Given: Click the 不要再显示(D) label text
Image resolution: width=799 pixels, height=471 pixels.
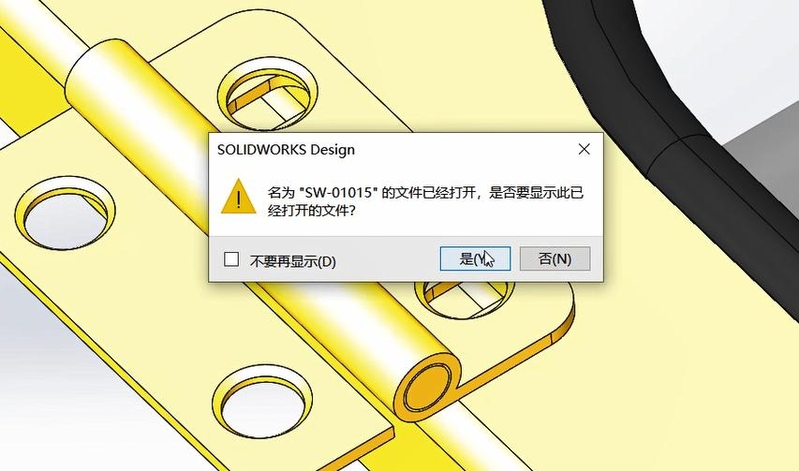Looking at the screenshot, I should click(x=293, y=261).
